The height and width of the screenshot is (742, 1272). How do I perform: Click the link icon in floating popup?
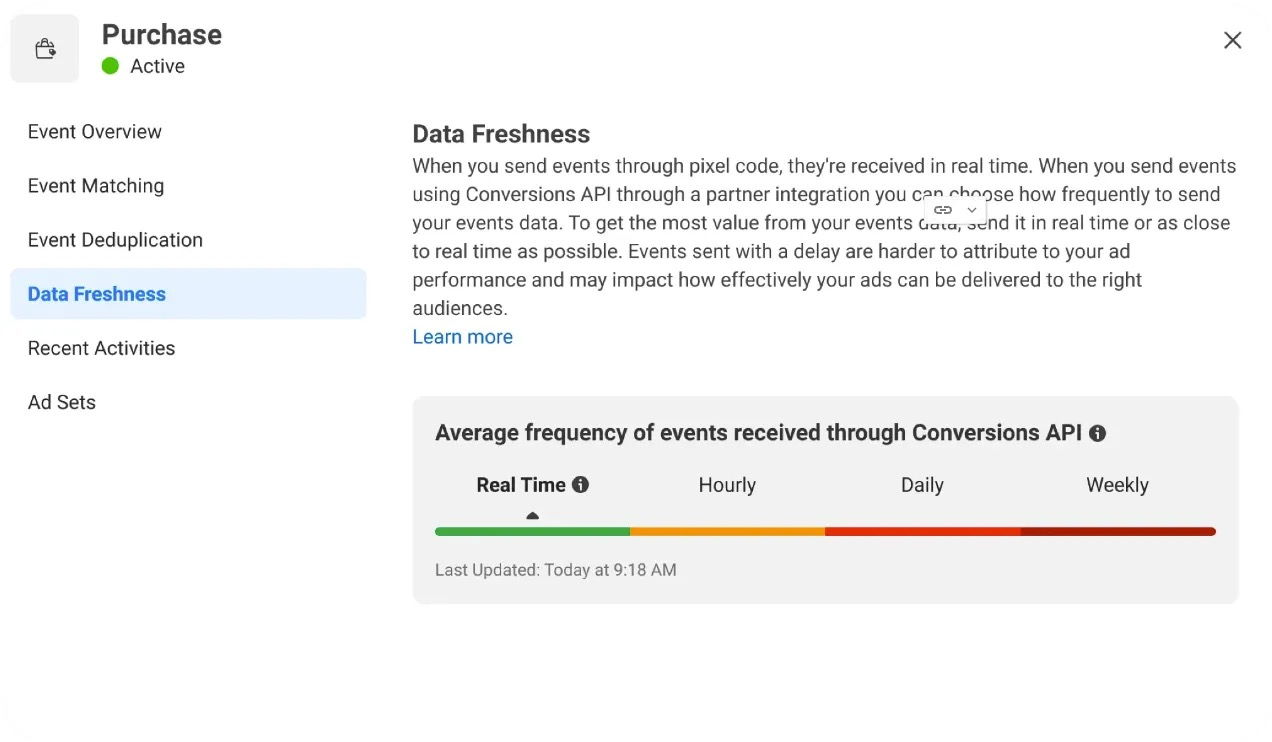pos(942,210)
